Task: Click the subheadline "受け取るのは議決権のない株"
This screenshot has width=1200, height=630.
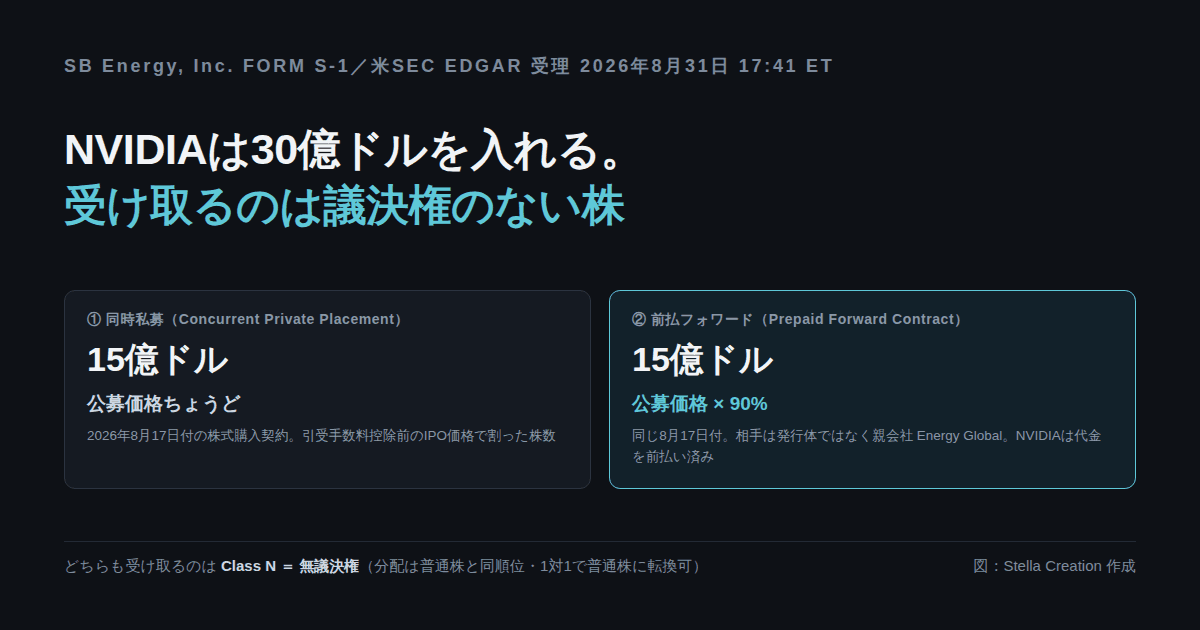Action: click(344, 206)
